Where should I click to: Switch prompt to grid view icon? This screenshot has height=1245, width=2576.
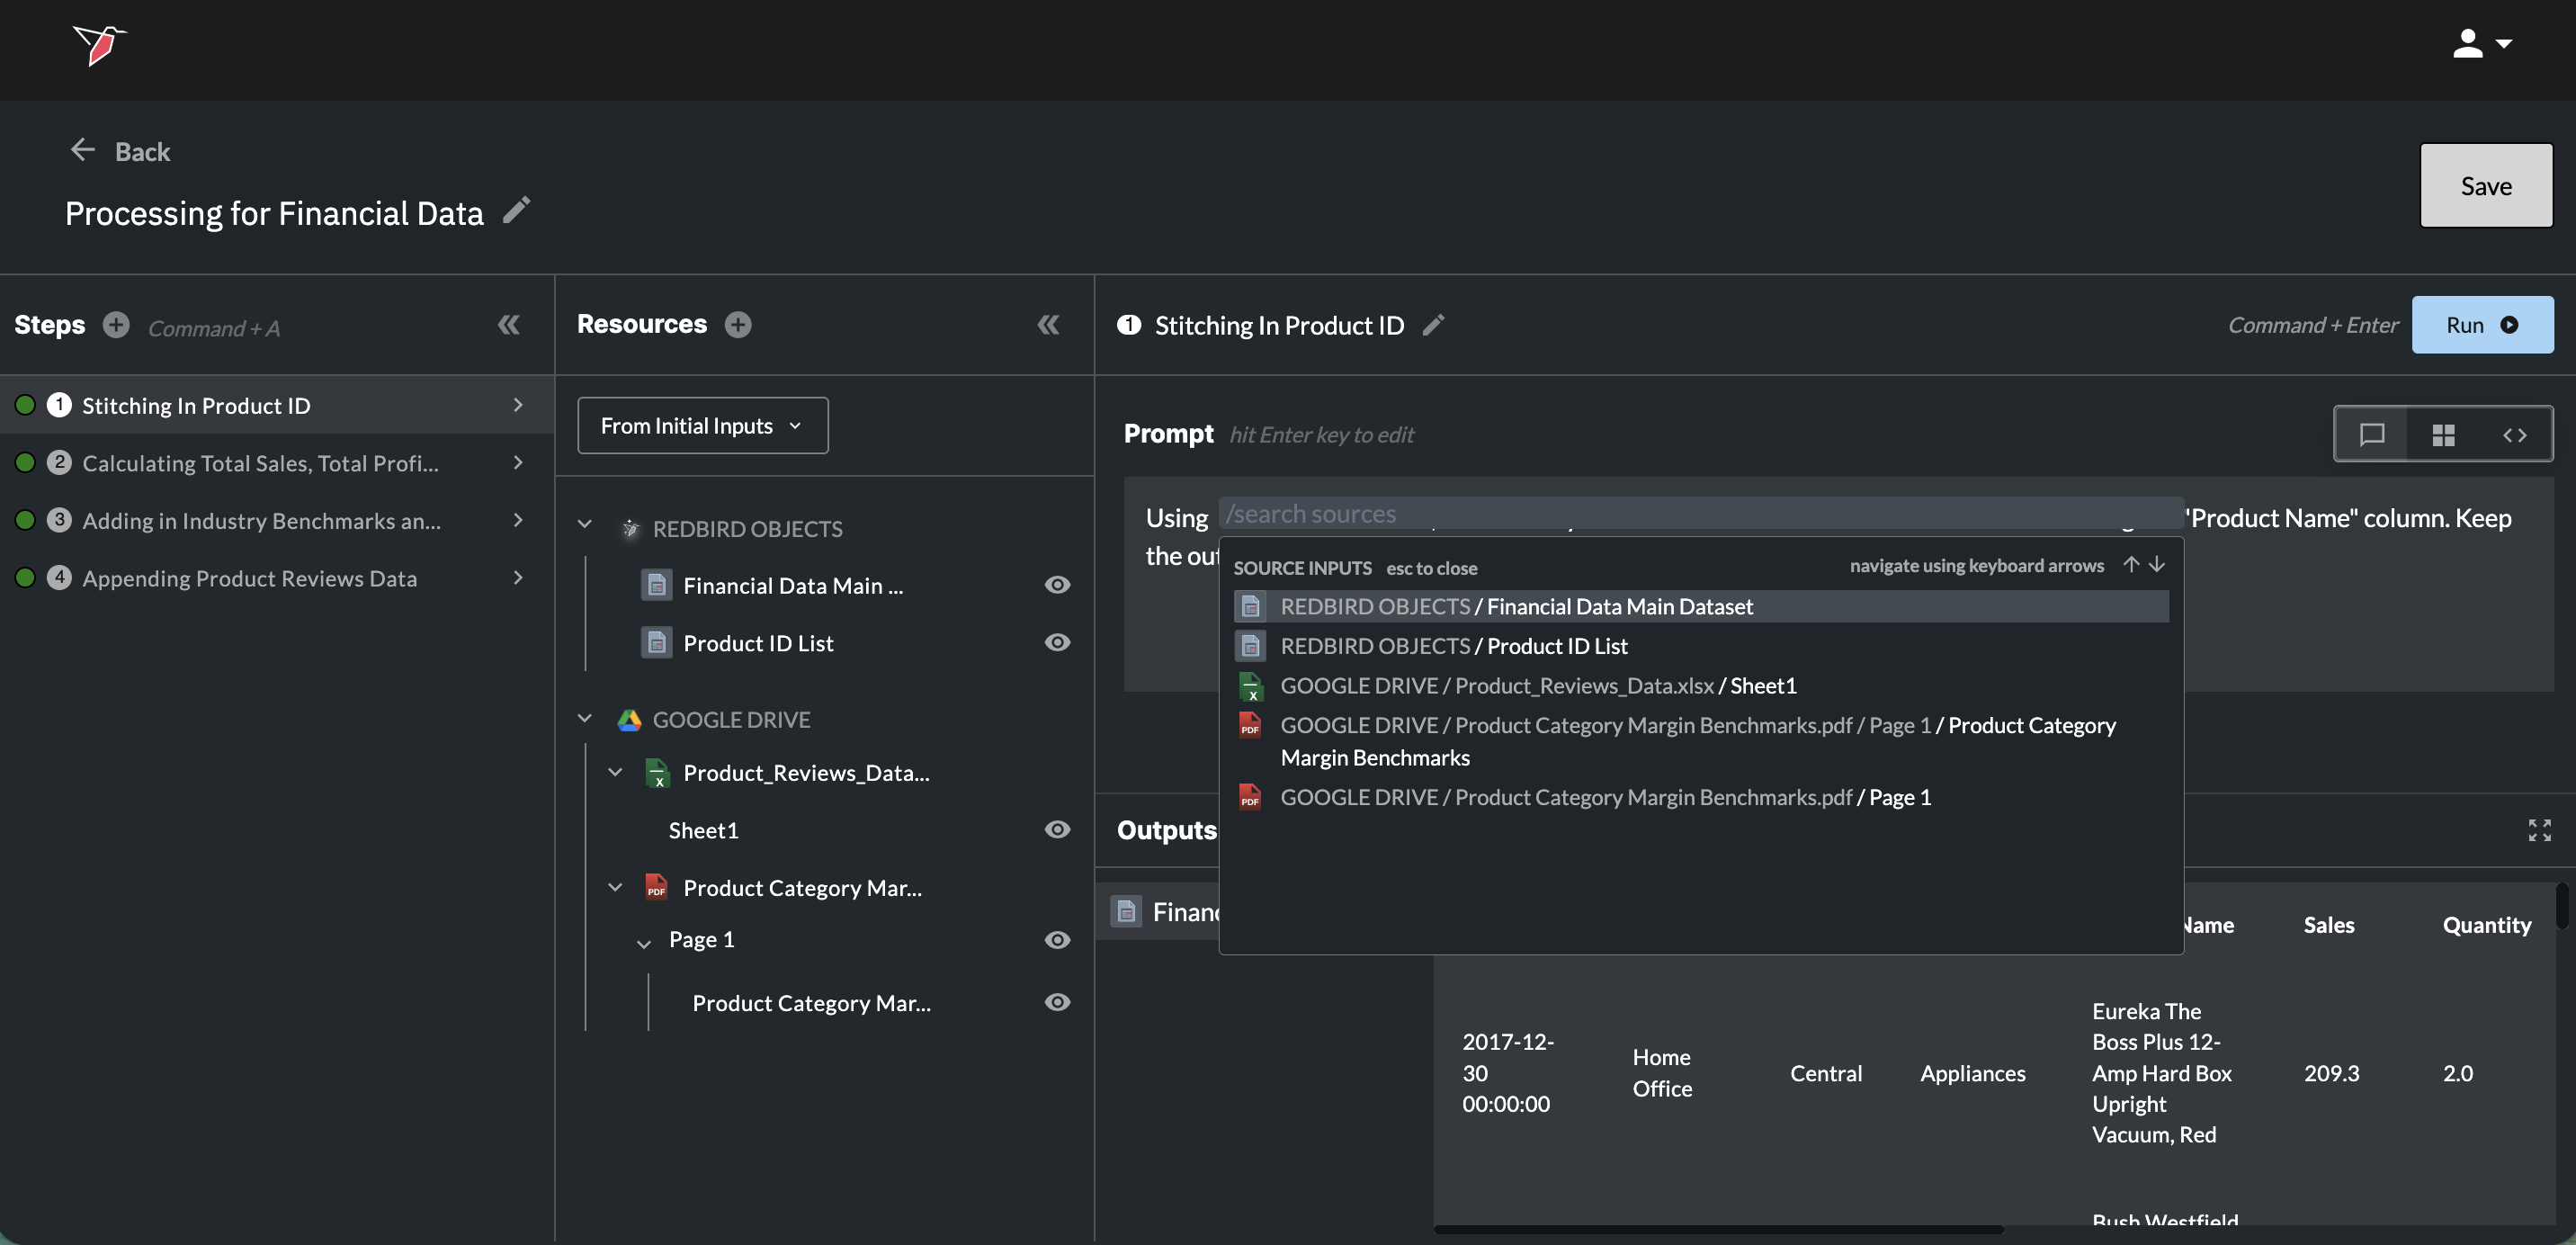pyautogui.click(x=2443, y=435)
